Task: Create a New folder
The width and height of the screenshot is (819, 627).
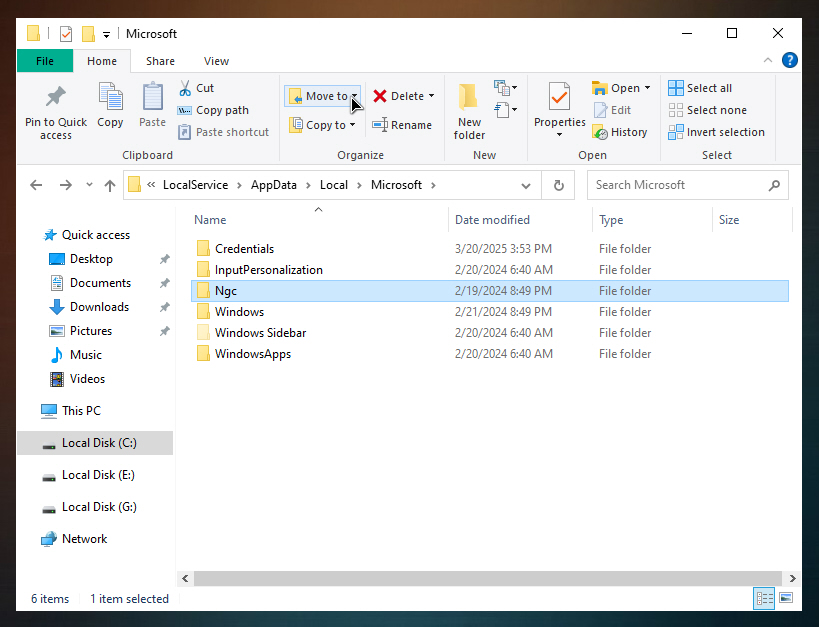Action: pyautogui.click(x=469, y=111)
